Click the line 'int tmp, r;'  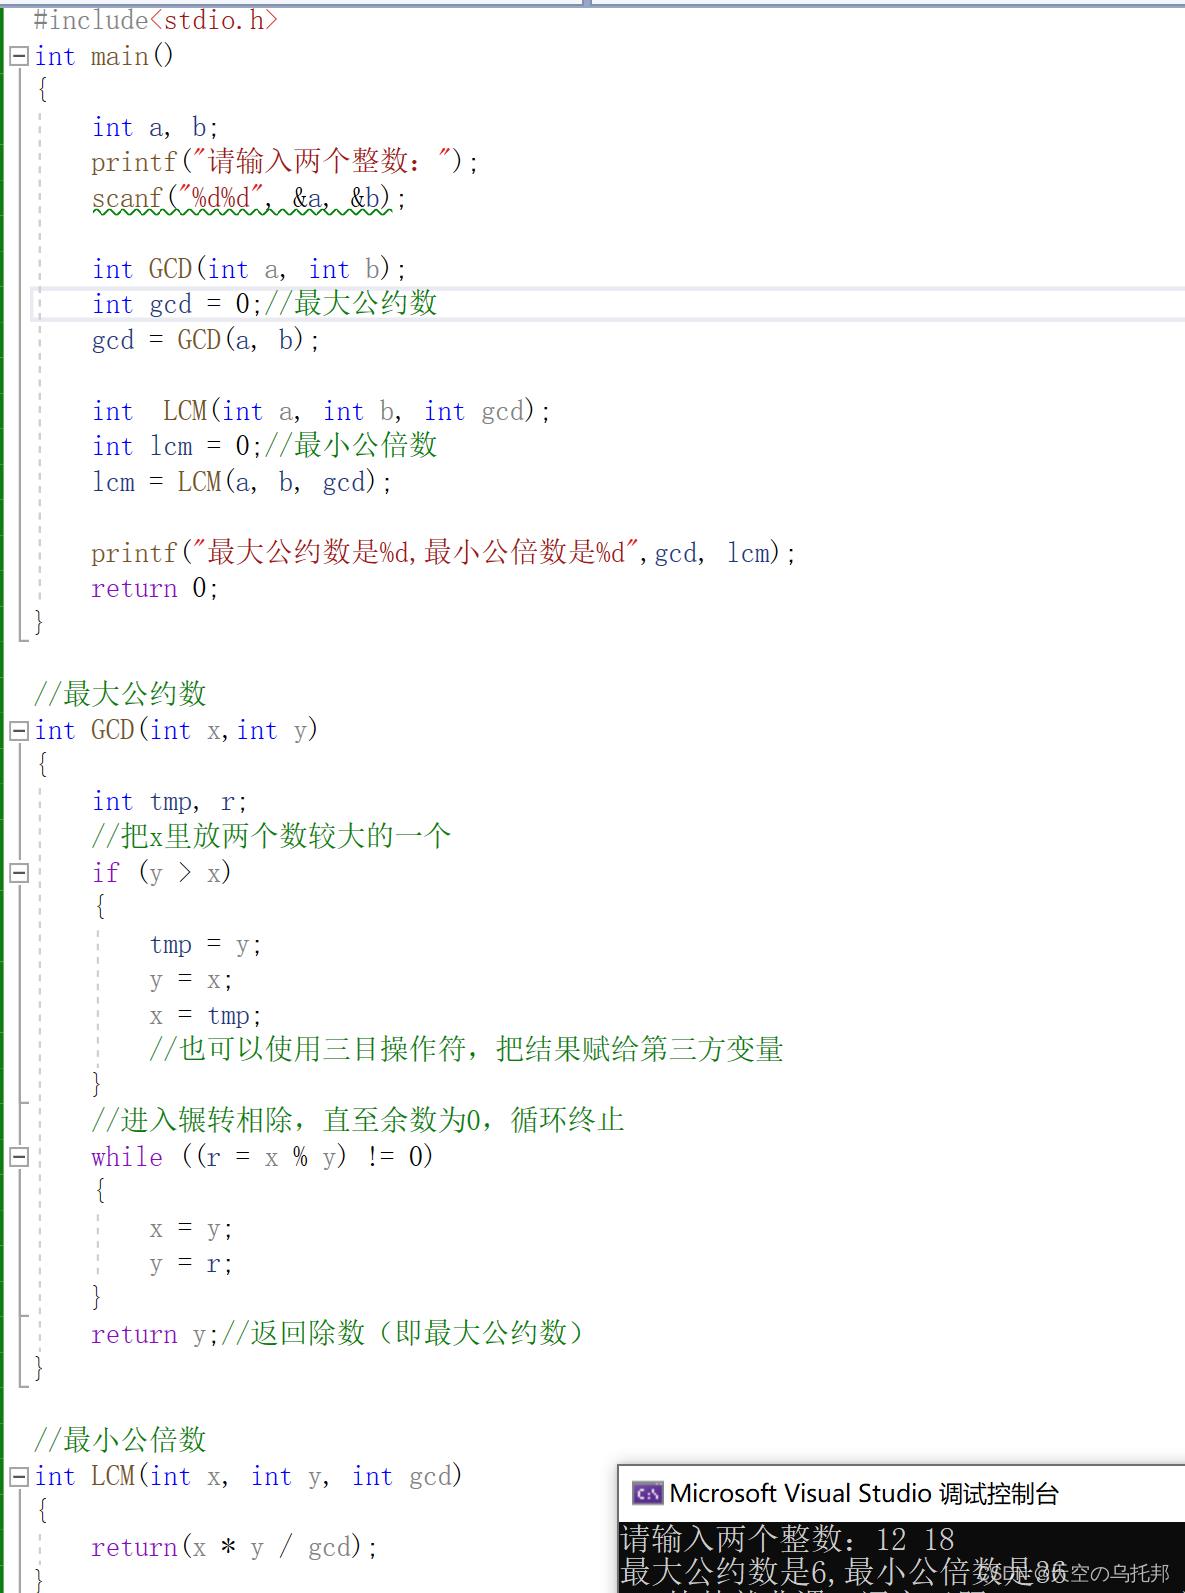[169, 802]
